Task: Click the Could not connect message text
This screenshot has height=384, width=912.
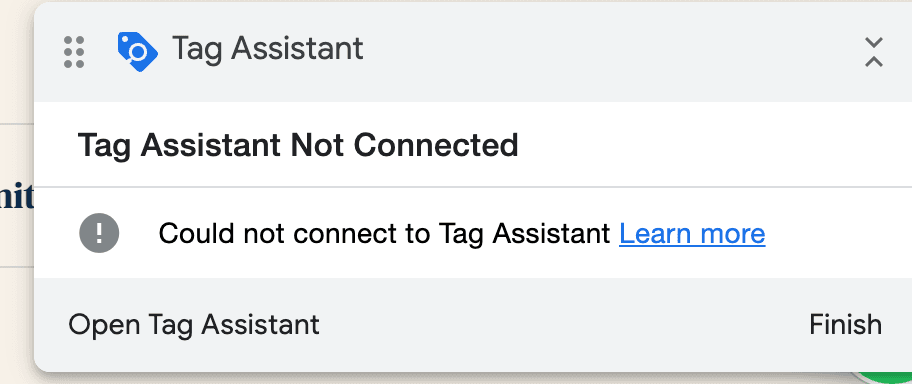Action: [x=384, y=234]
